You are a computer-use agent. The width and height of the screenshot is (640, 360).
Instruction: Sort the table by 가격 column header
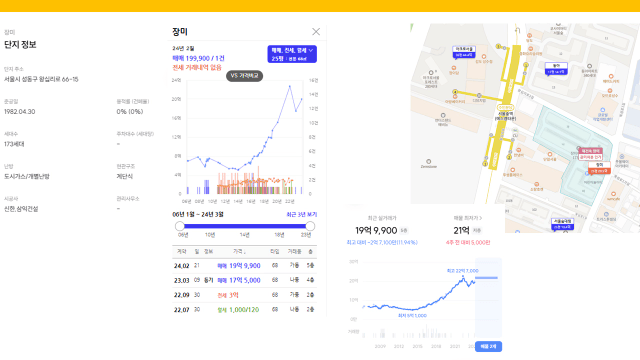(239, 251)
